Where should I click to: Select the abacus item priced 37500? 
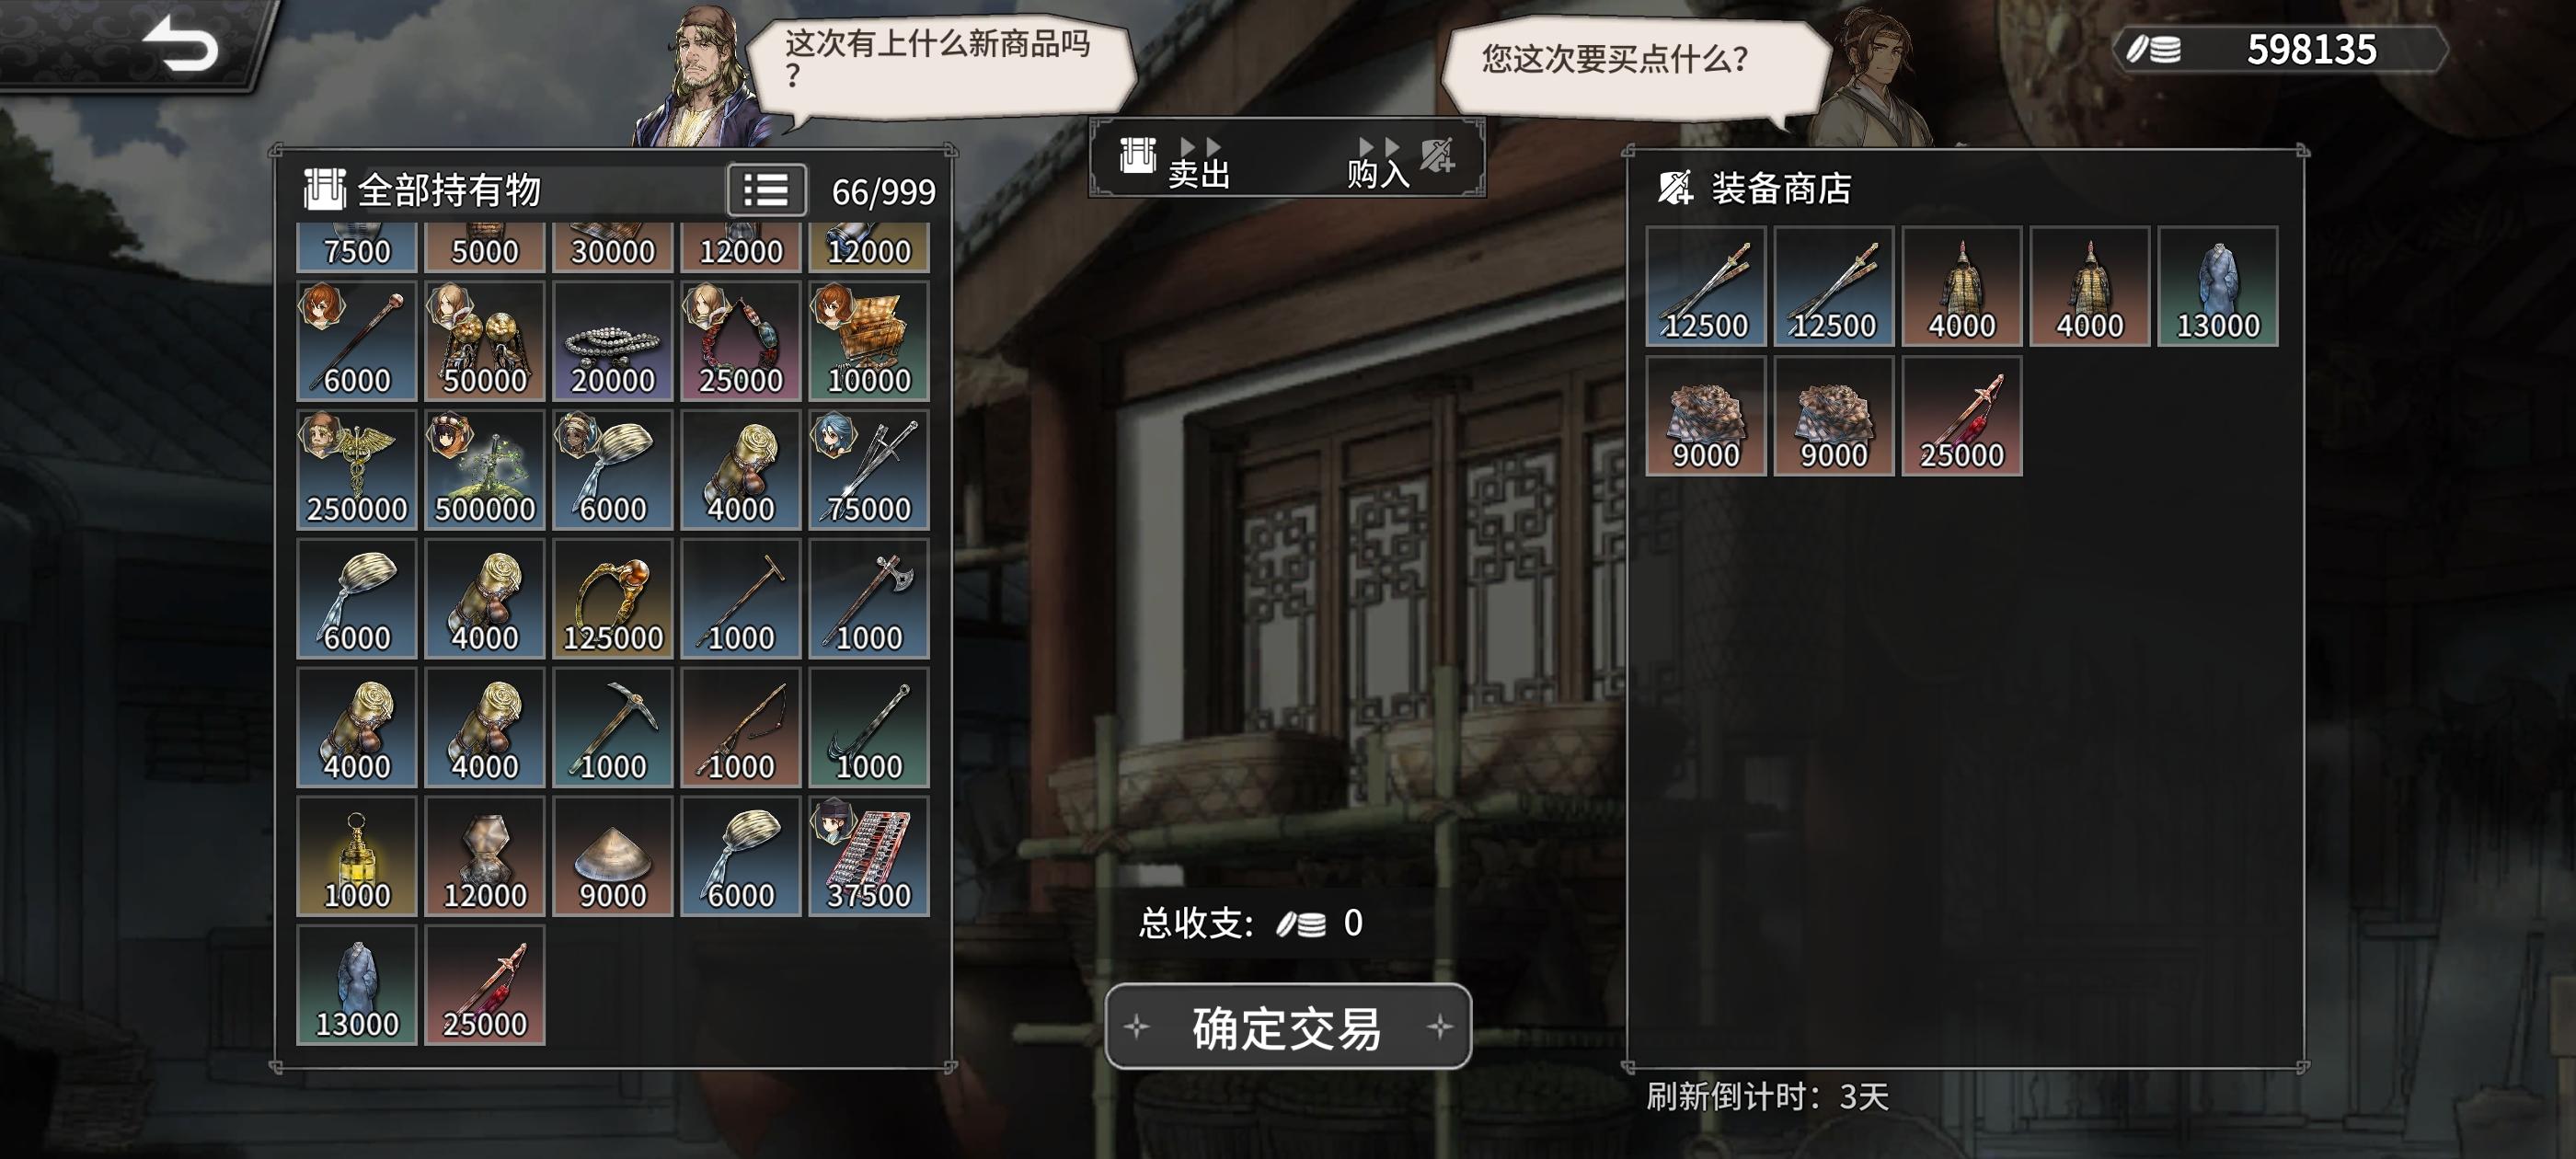pos(869,856)
